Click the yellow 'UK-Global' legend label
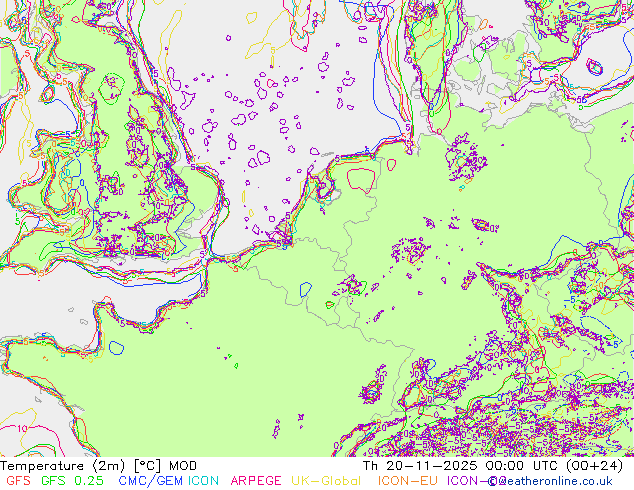Image resolution: width=634 pixels, height=490 pixels. tap(326, 481)
